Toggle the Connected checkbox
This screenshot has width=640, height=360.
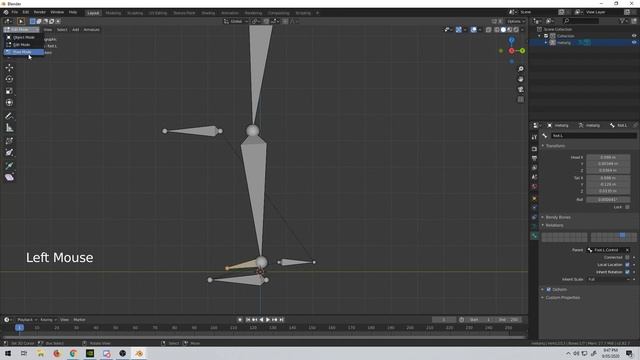click(627, 257)
